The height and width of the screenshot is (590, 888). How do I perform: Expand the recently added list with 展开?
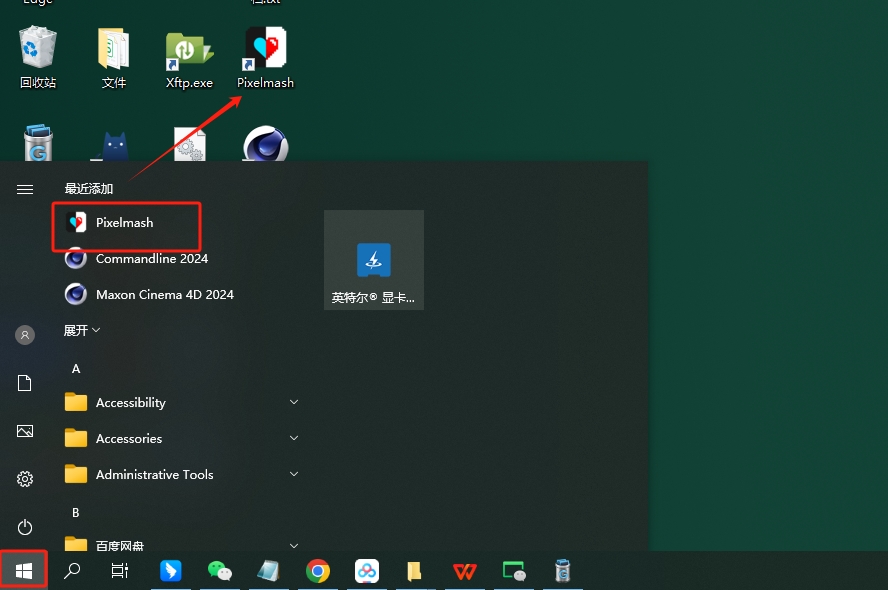[82, 330]
